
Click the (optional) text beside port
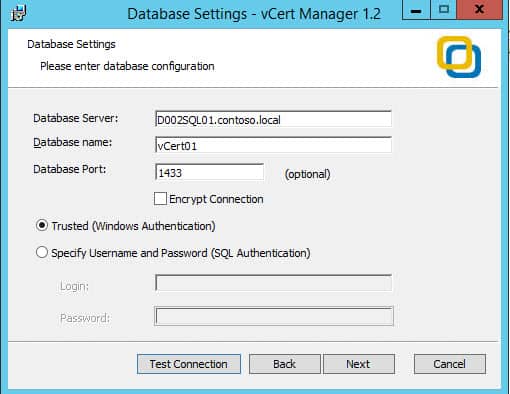coord(307,174)
